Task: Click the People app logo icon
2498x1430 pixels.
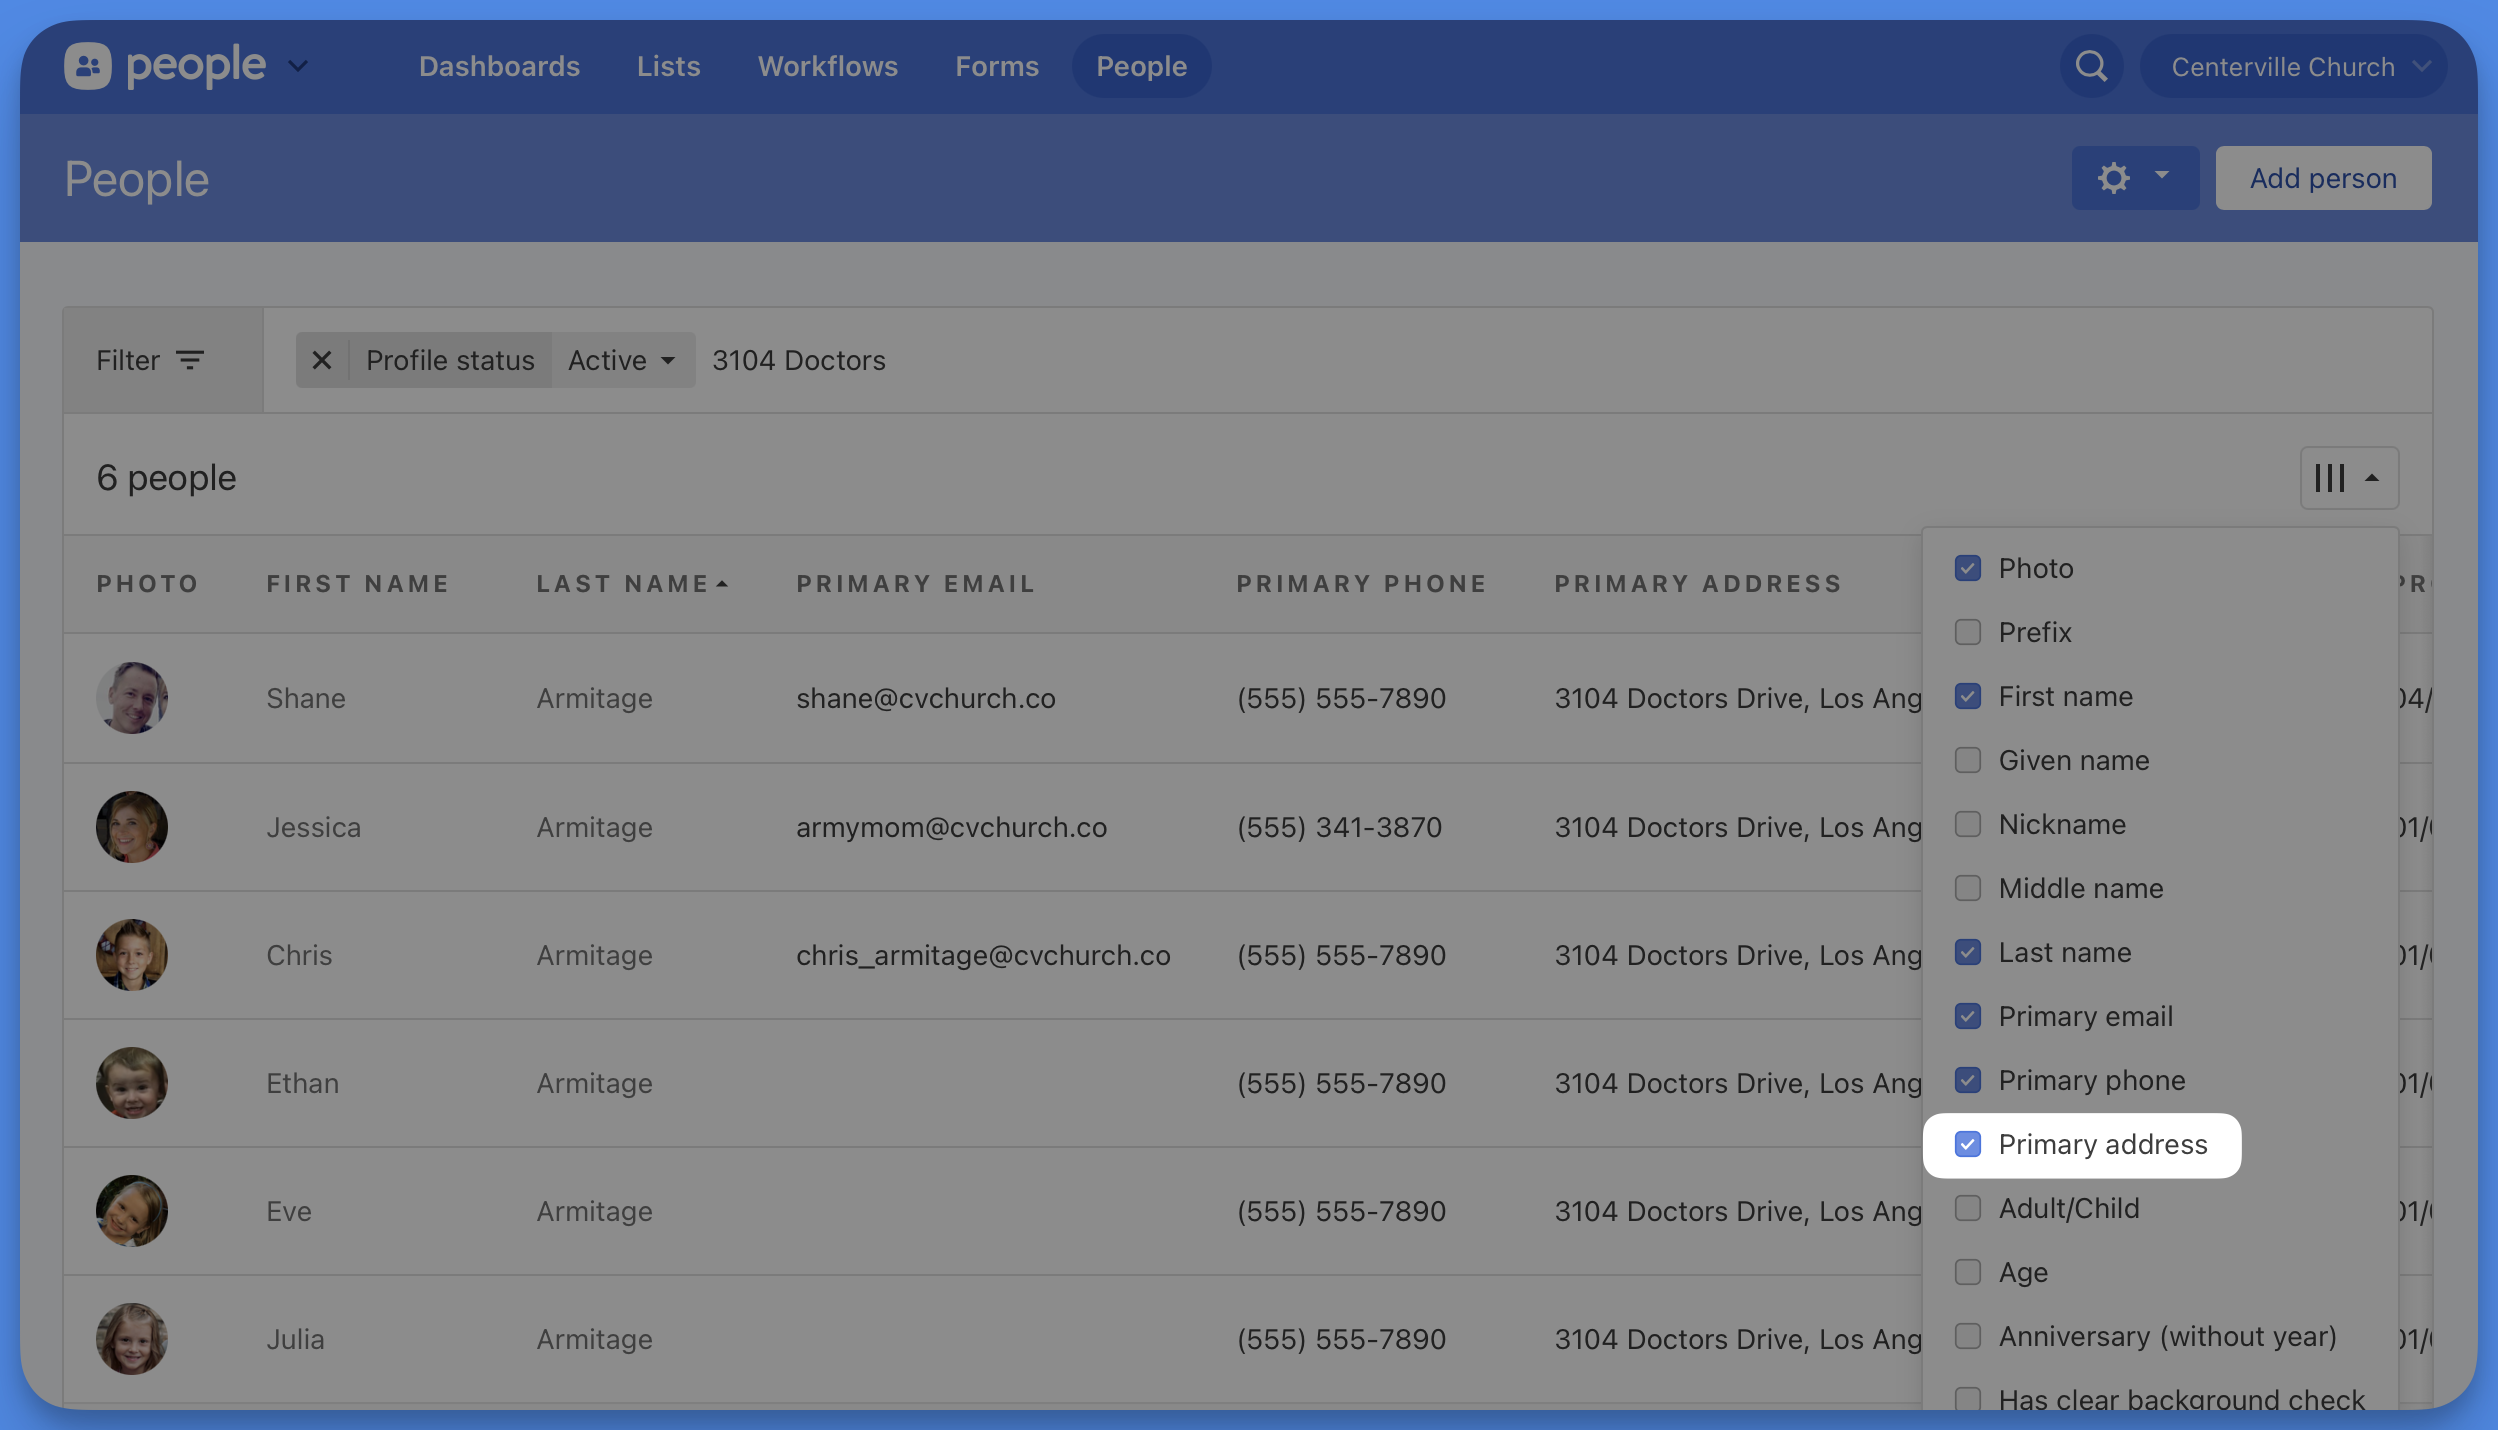Action: point(88,66)
